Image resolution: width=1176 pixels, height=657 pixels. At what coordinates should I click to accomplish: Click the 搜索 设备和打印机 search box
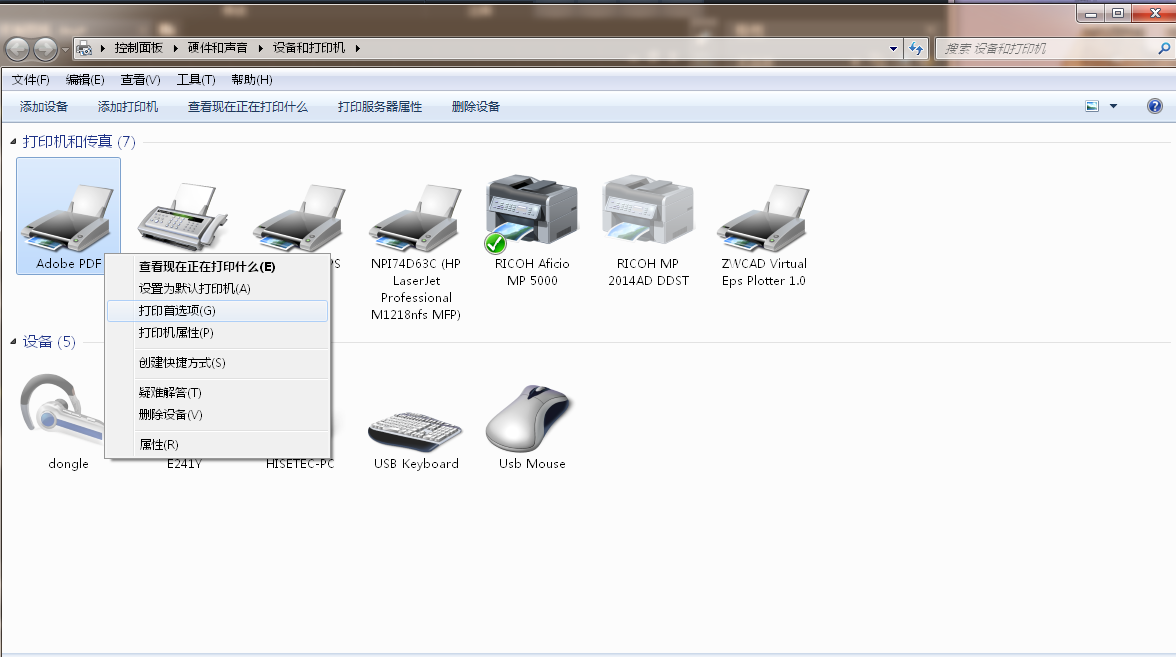(x=1045, y=48)
